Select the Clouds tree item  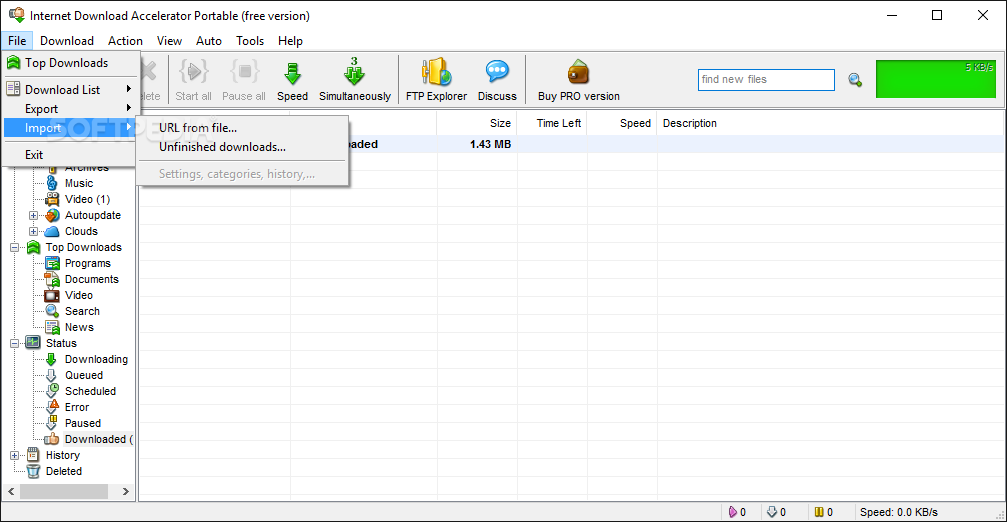81,231
